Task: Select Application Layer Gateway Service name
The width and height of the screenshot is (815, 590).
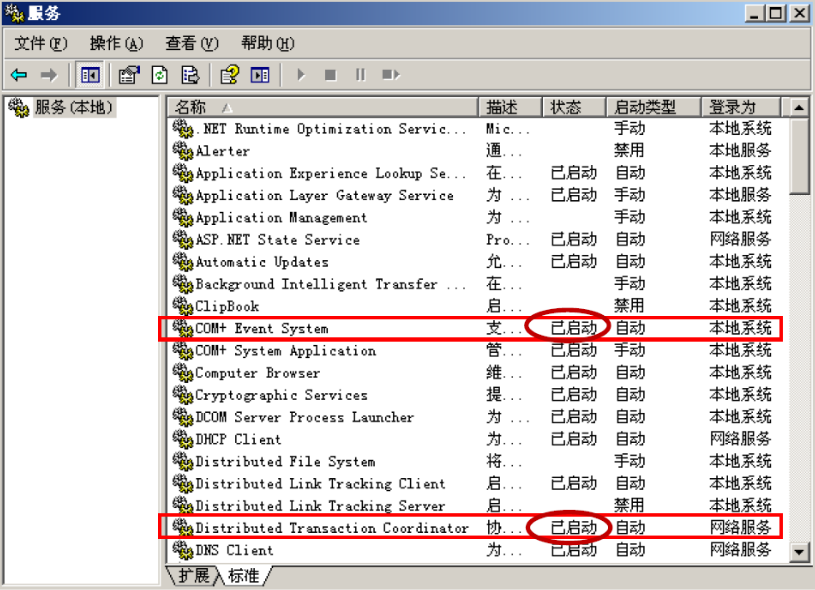Action: [x=324, y=195]
